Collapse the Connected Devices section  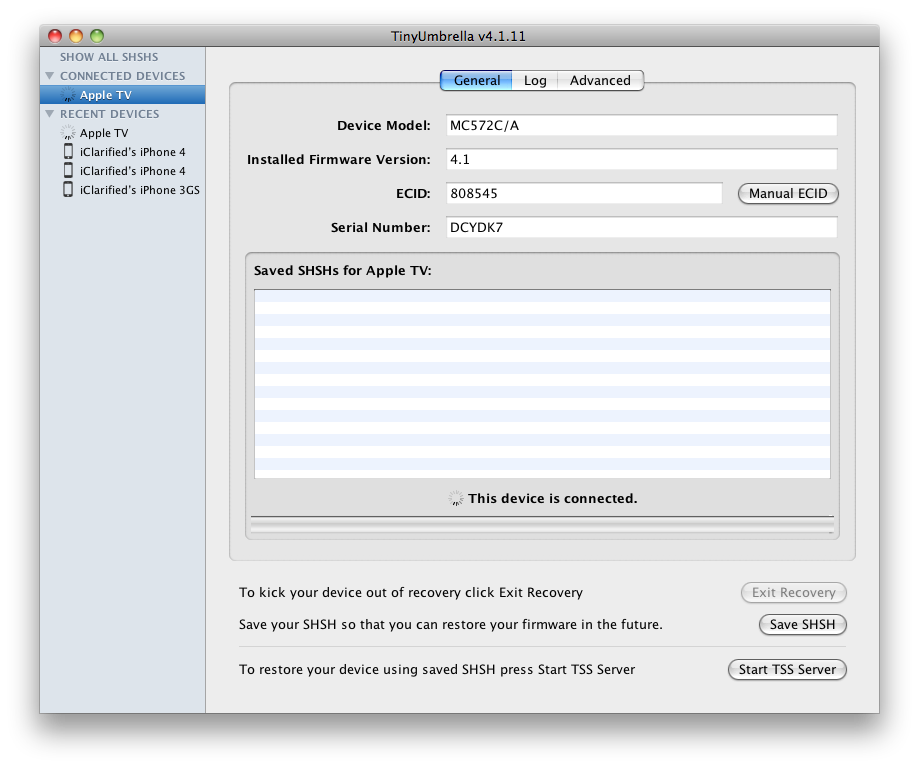pos(49,76)
